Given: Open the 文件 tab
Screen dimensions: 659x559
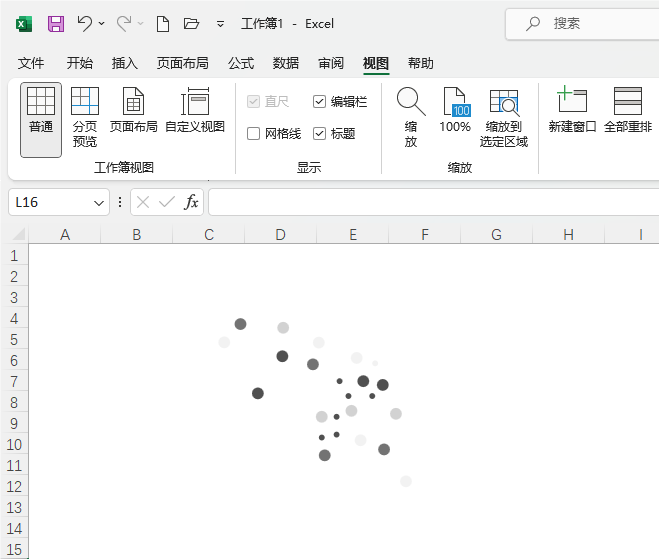Looking at the screenshot, I should tap(31, 63).
